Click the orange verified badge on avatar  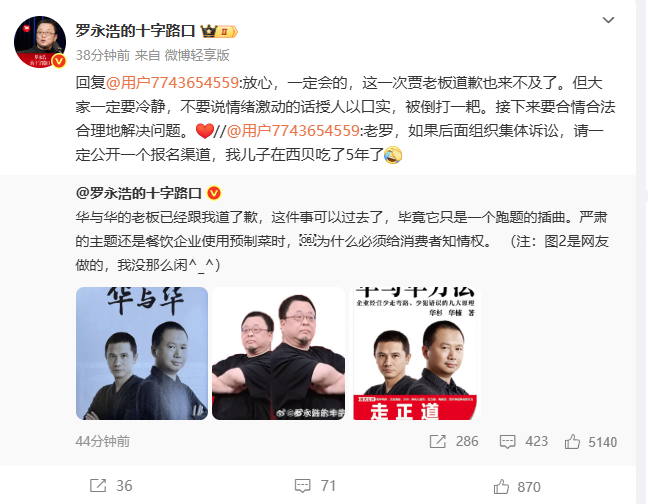point(59,61)
